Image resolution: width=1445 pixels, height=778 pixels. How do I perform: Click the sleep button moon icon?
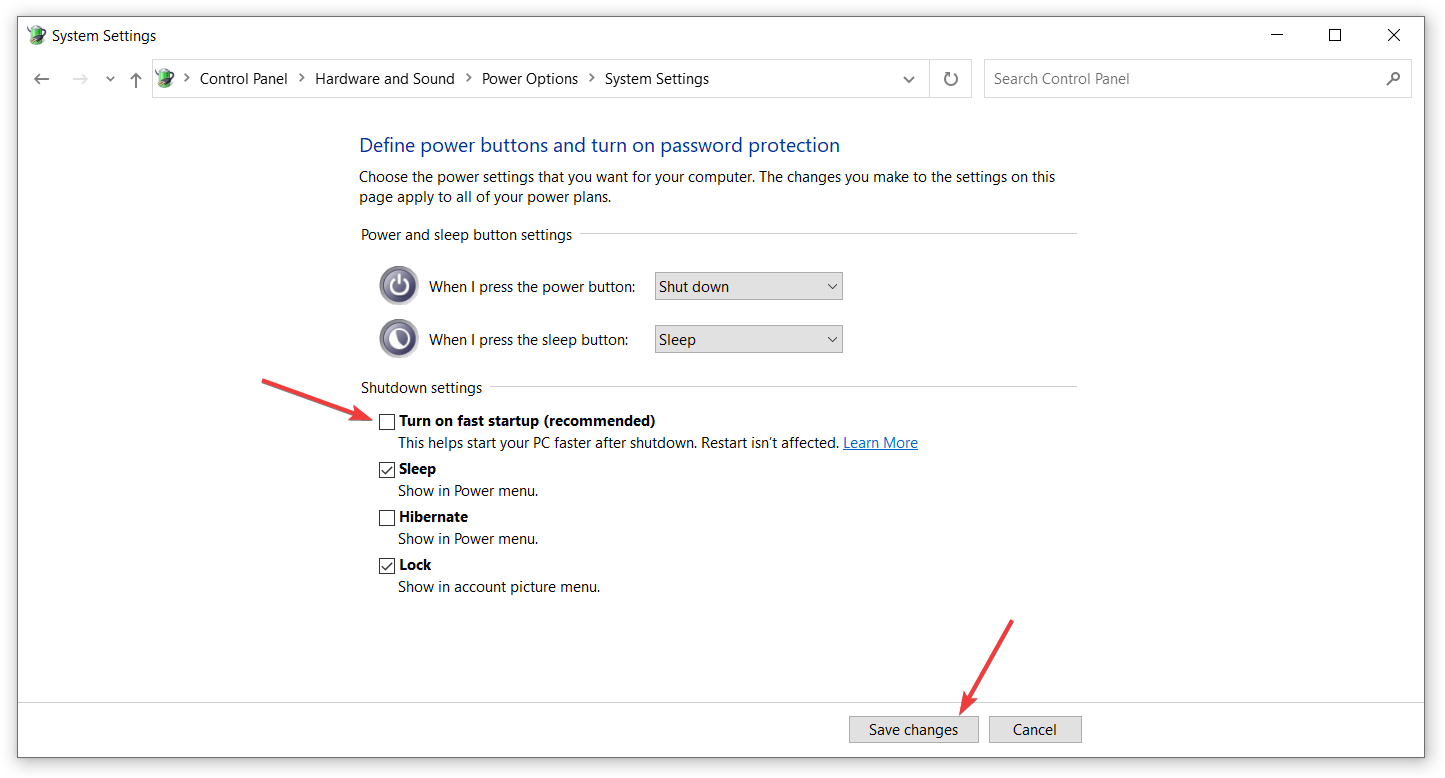click(x=399, y=339)
